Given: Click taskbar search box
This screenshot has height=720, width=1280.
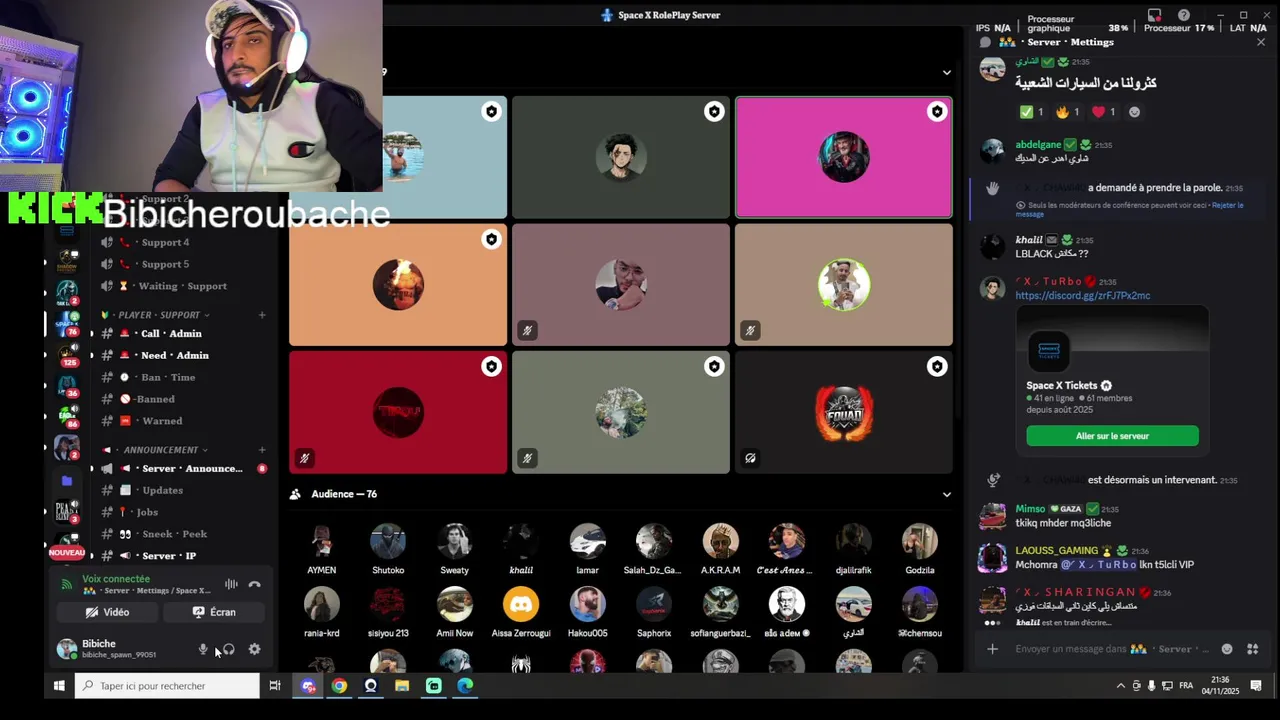Looking at the screenshot, I should coord(167,686).
